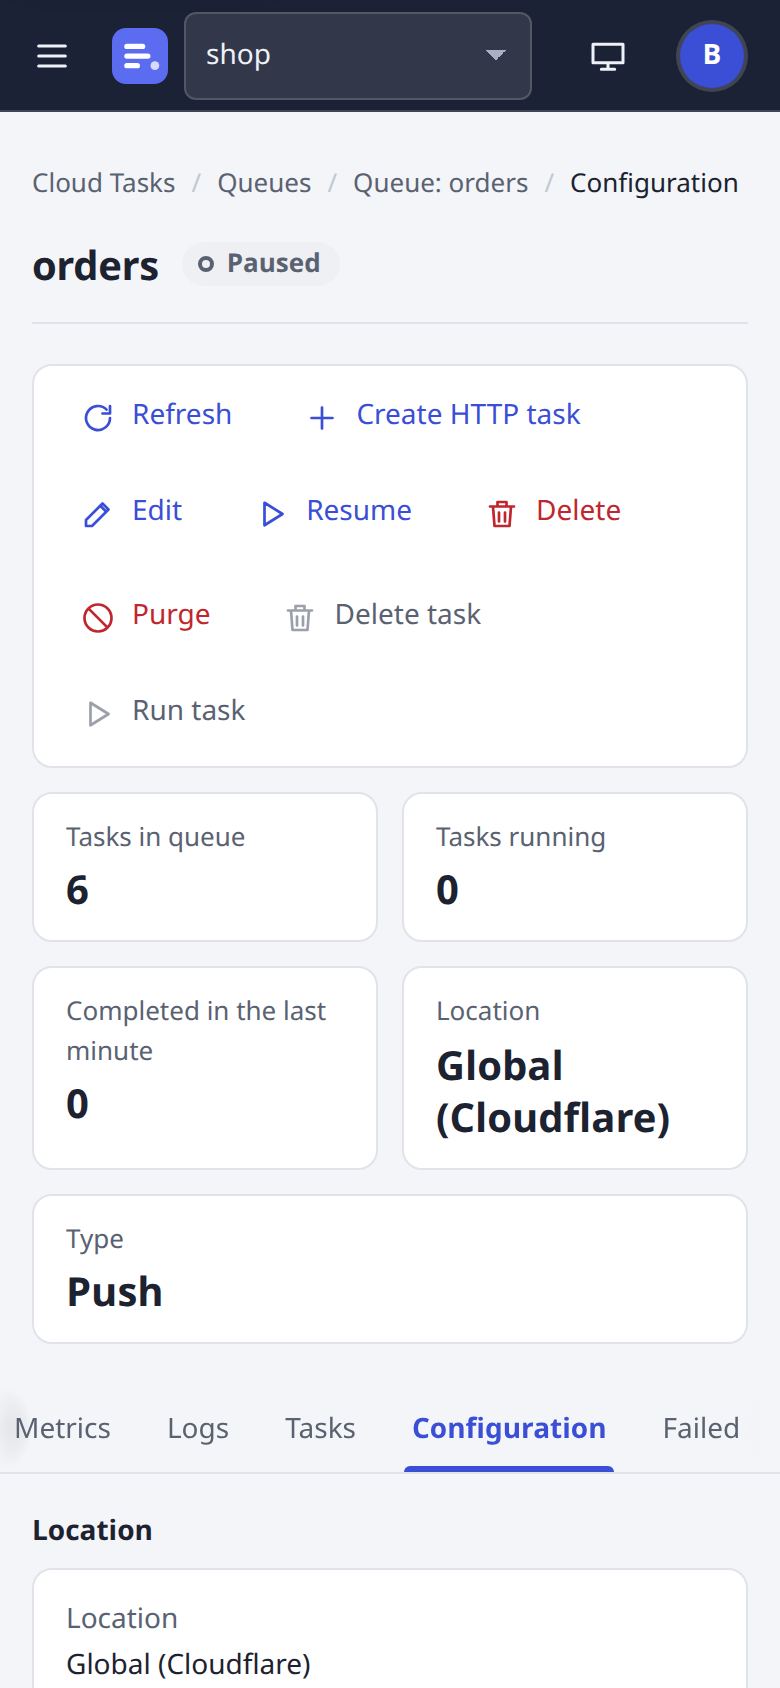Click the Delete task label
This screenshot has height=1688, width=780.
(408, 614)
